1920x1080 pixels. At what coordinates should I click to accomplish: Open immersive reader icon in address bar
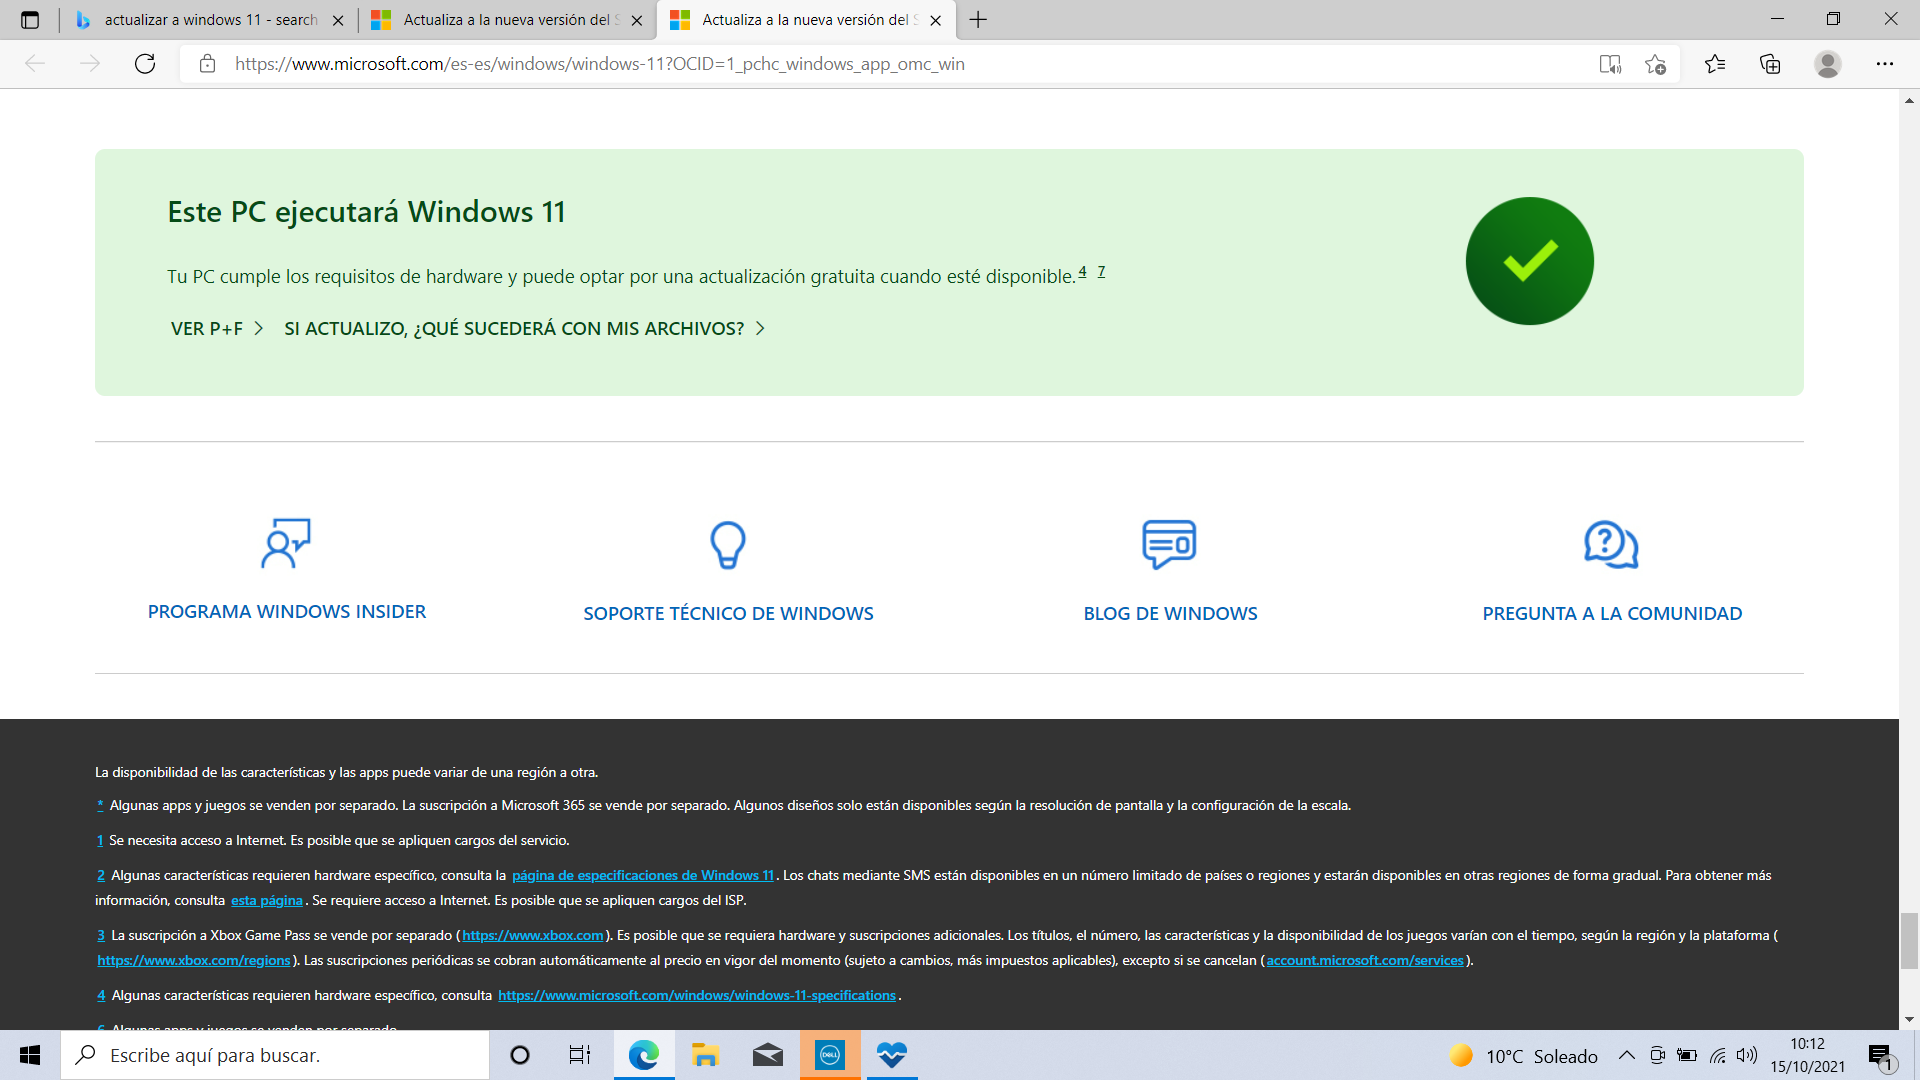(1610, 64)
